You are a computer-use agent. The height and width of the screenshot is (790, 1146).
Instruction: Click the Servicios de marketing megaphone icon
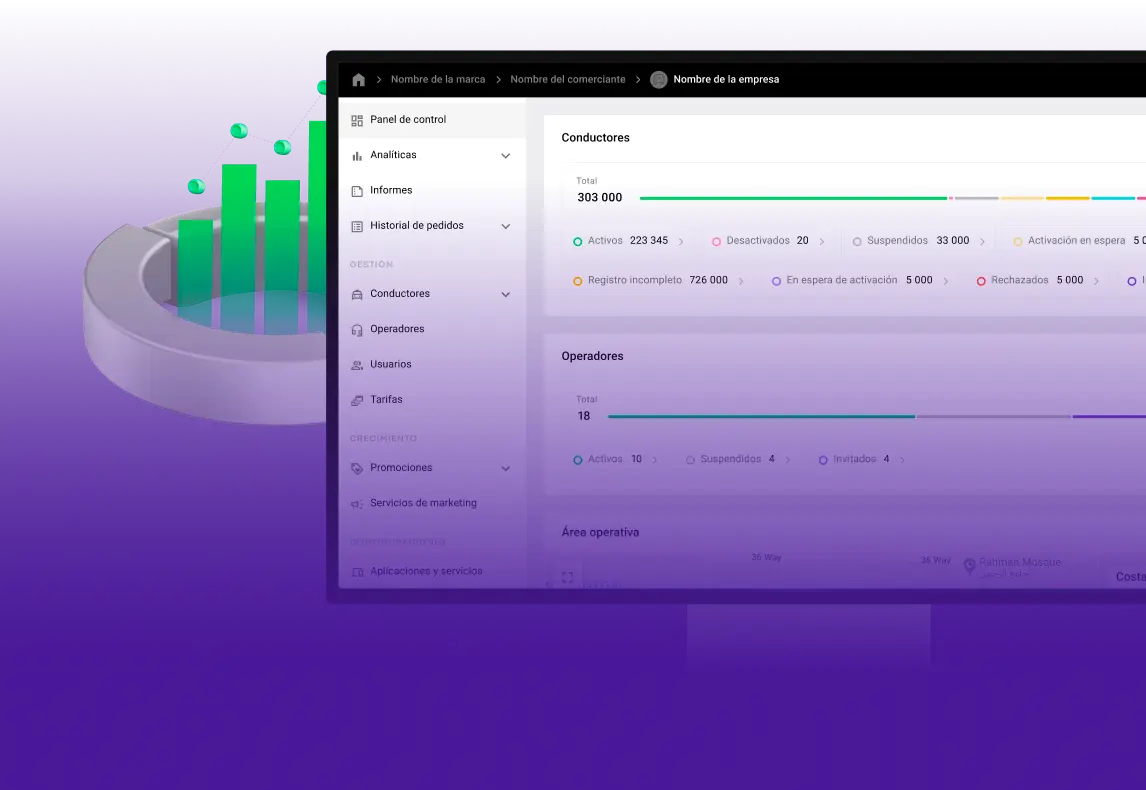coord(357,503)
